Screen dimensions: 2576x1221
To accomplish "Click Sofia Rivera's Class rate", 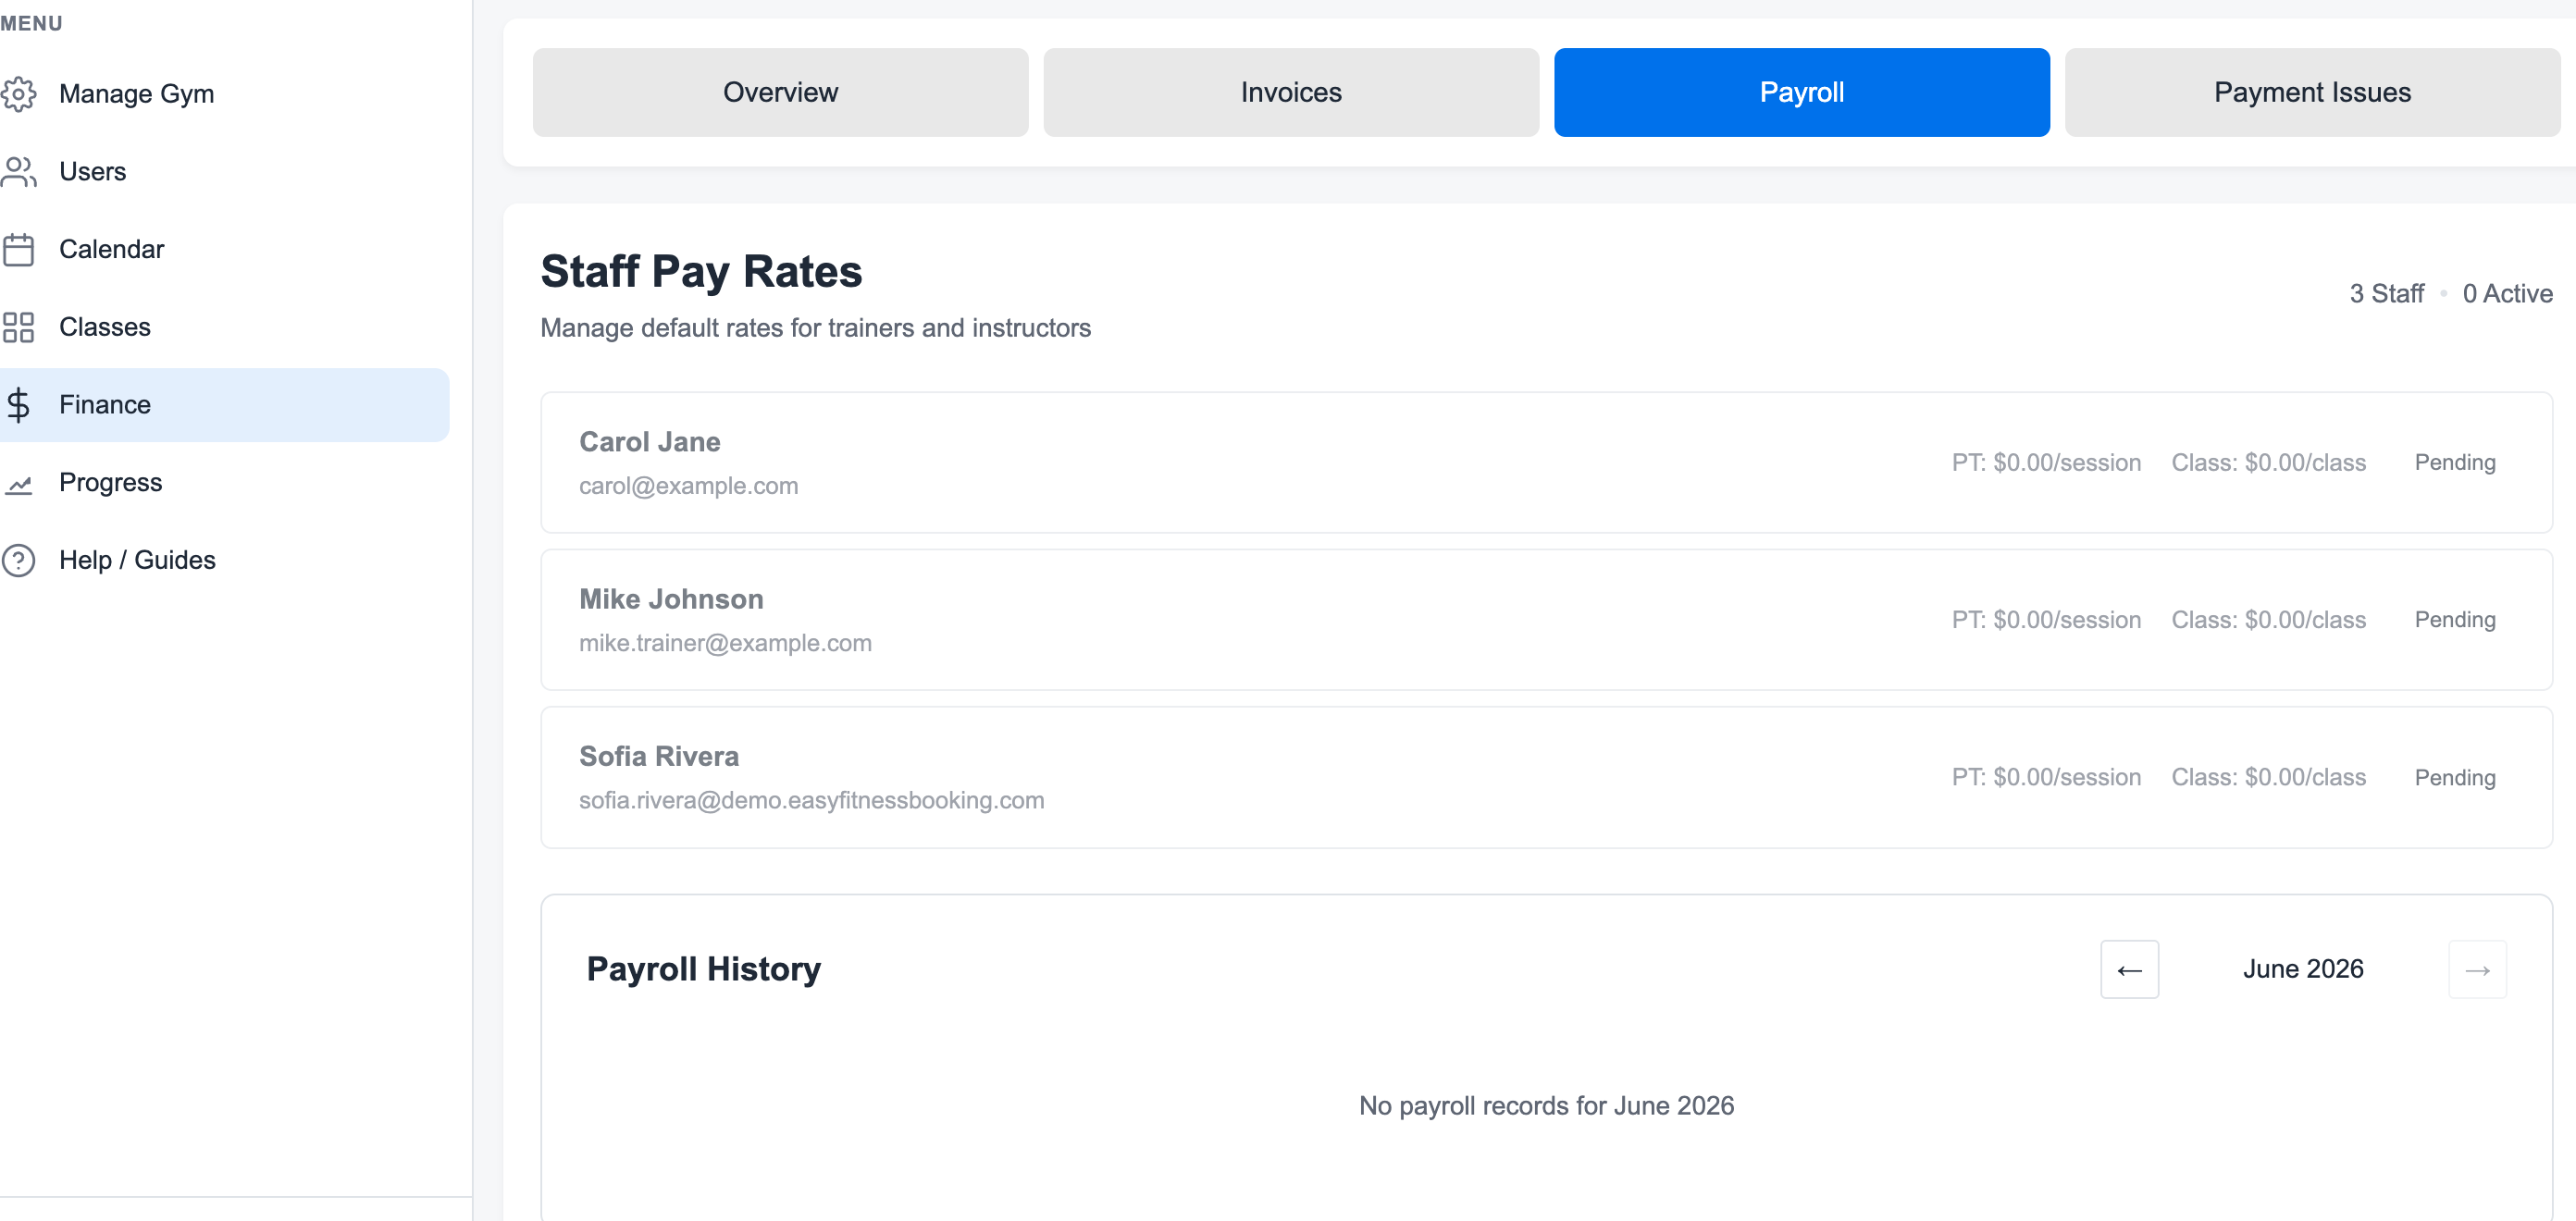I will [x=2268, y=777].
